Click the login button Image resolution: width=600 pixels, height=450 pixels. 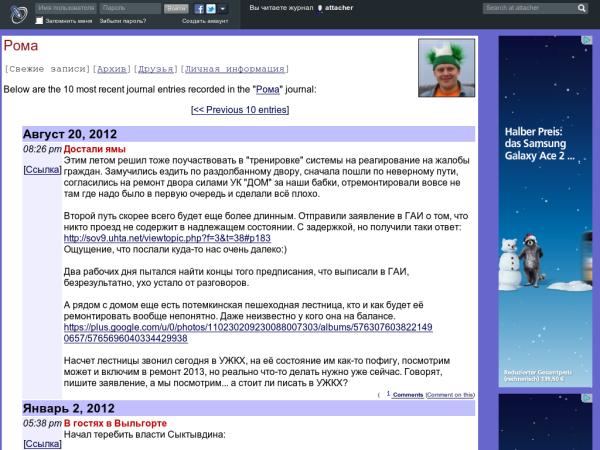[176, 8]
